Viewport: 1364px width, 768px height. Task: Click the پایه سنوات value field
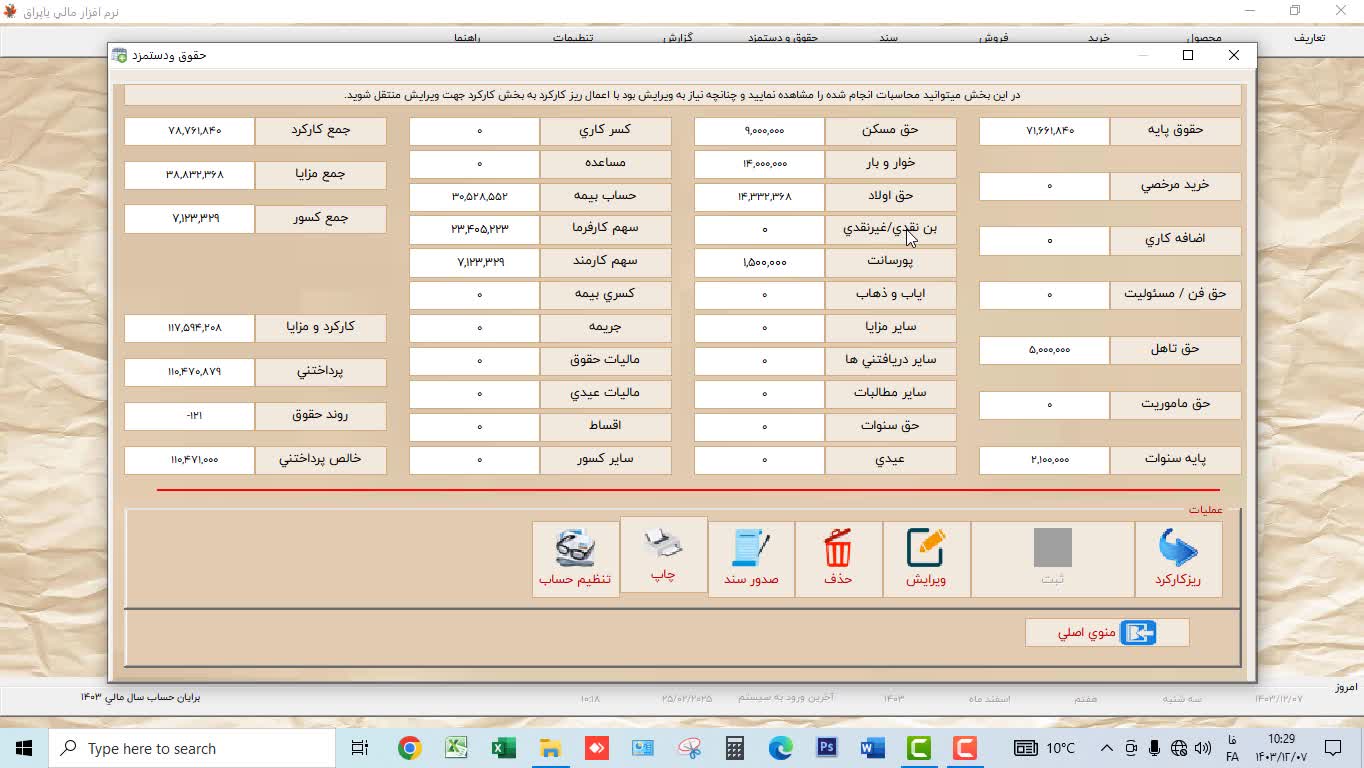(x=1044, y=460)
